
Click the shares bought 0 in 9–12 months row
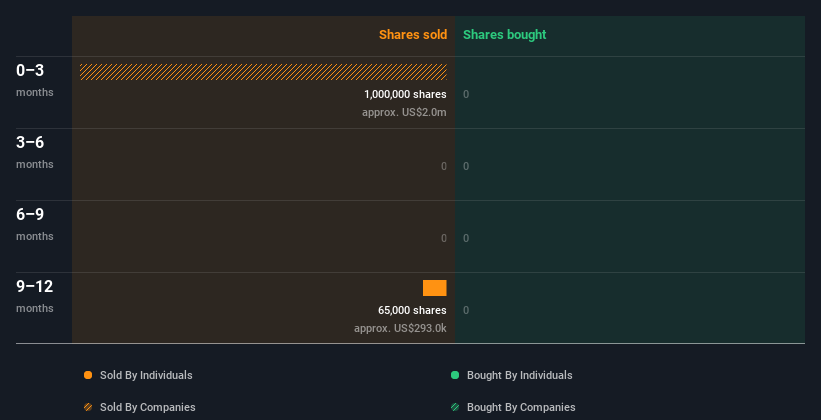466,310
